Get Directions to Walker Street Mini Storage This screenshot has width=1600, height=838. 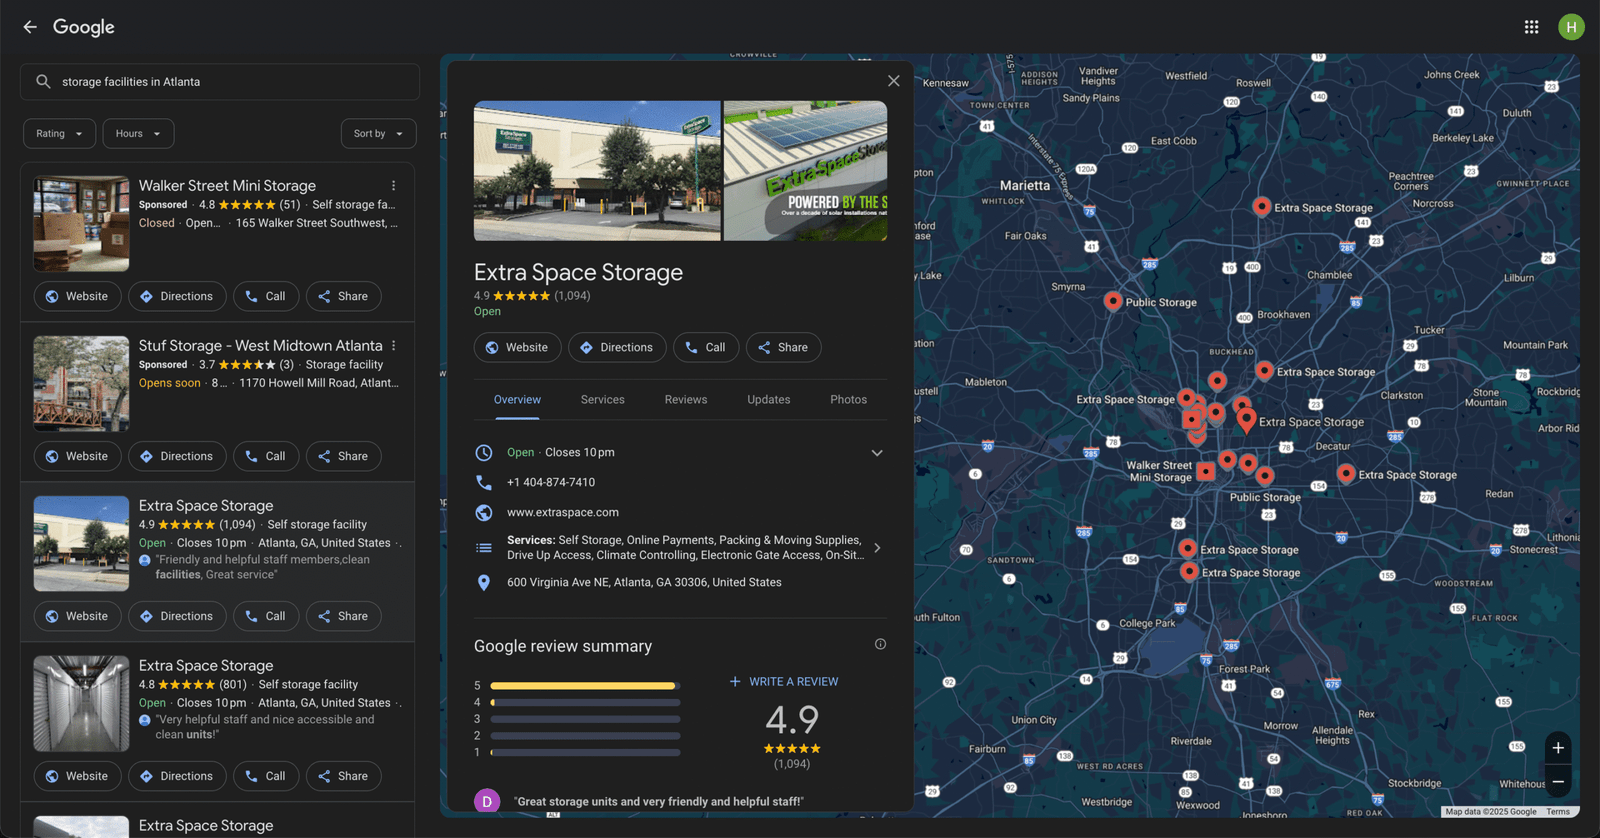[176, 296]
